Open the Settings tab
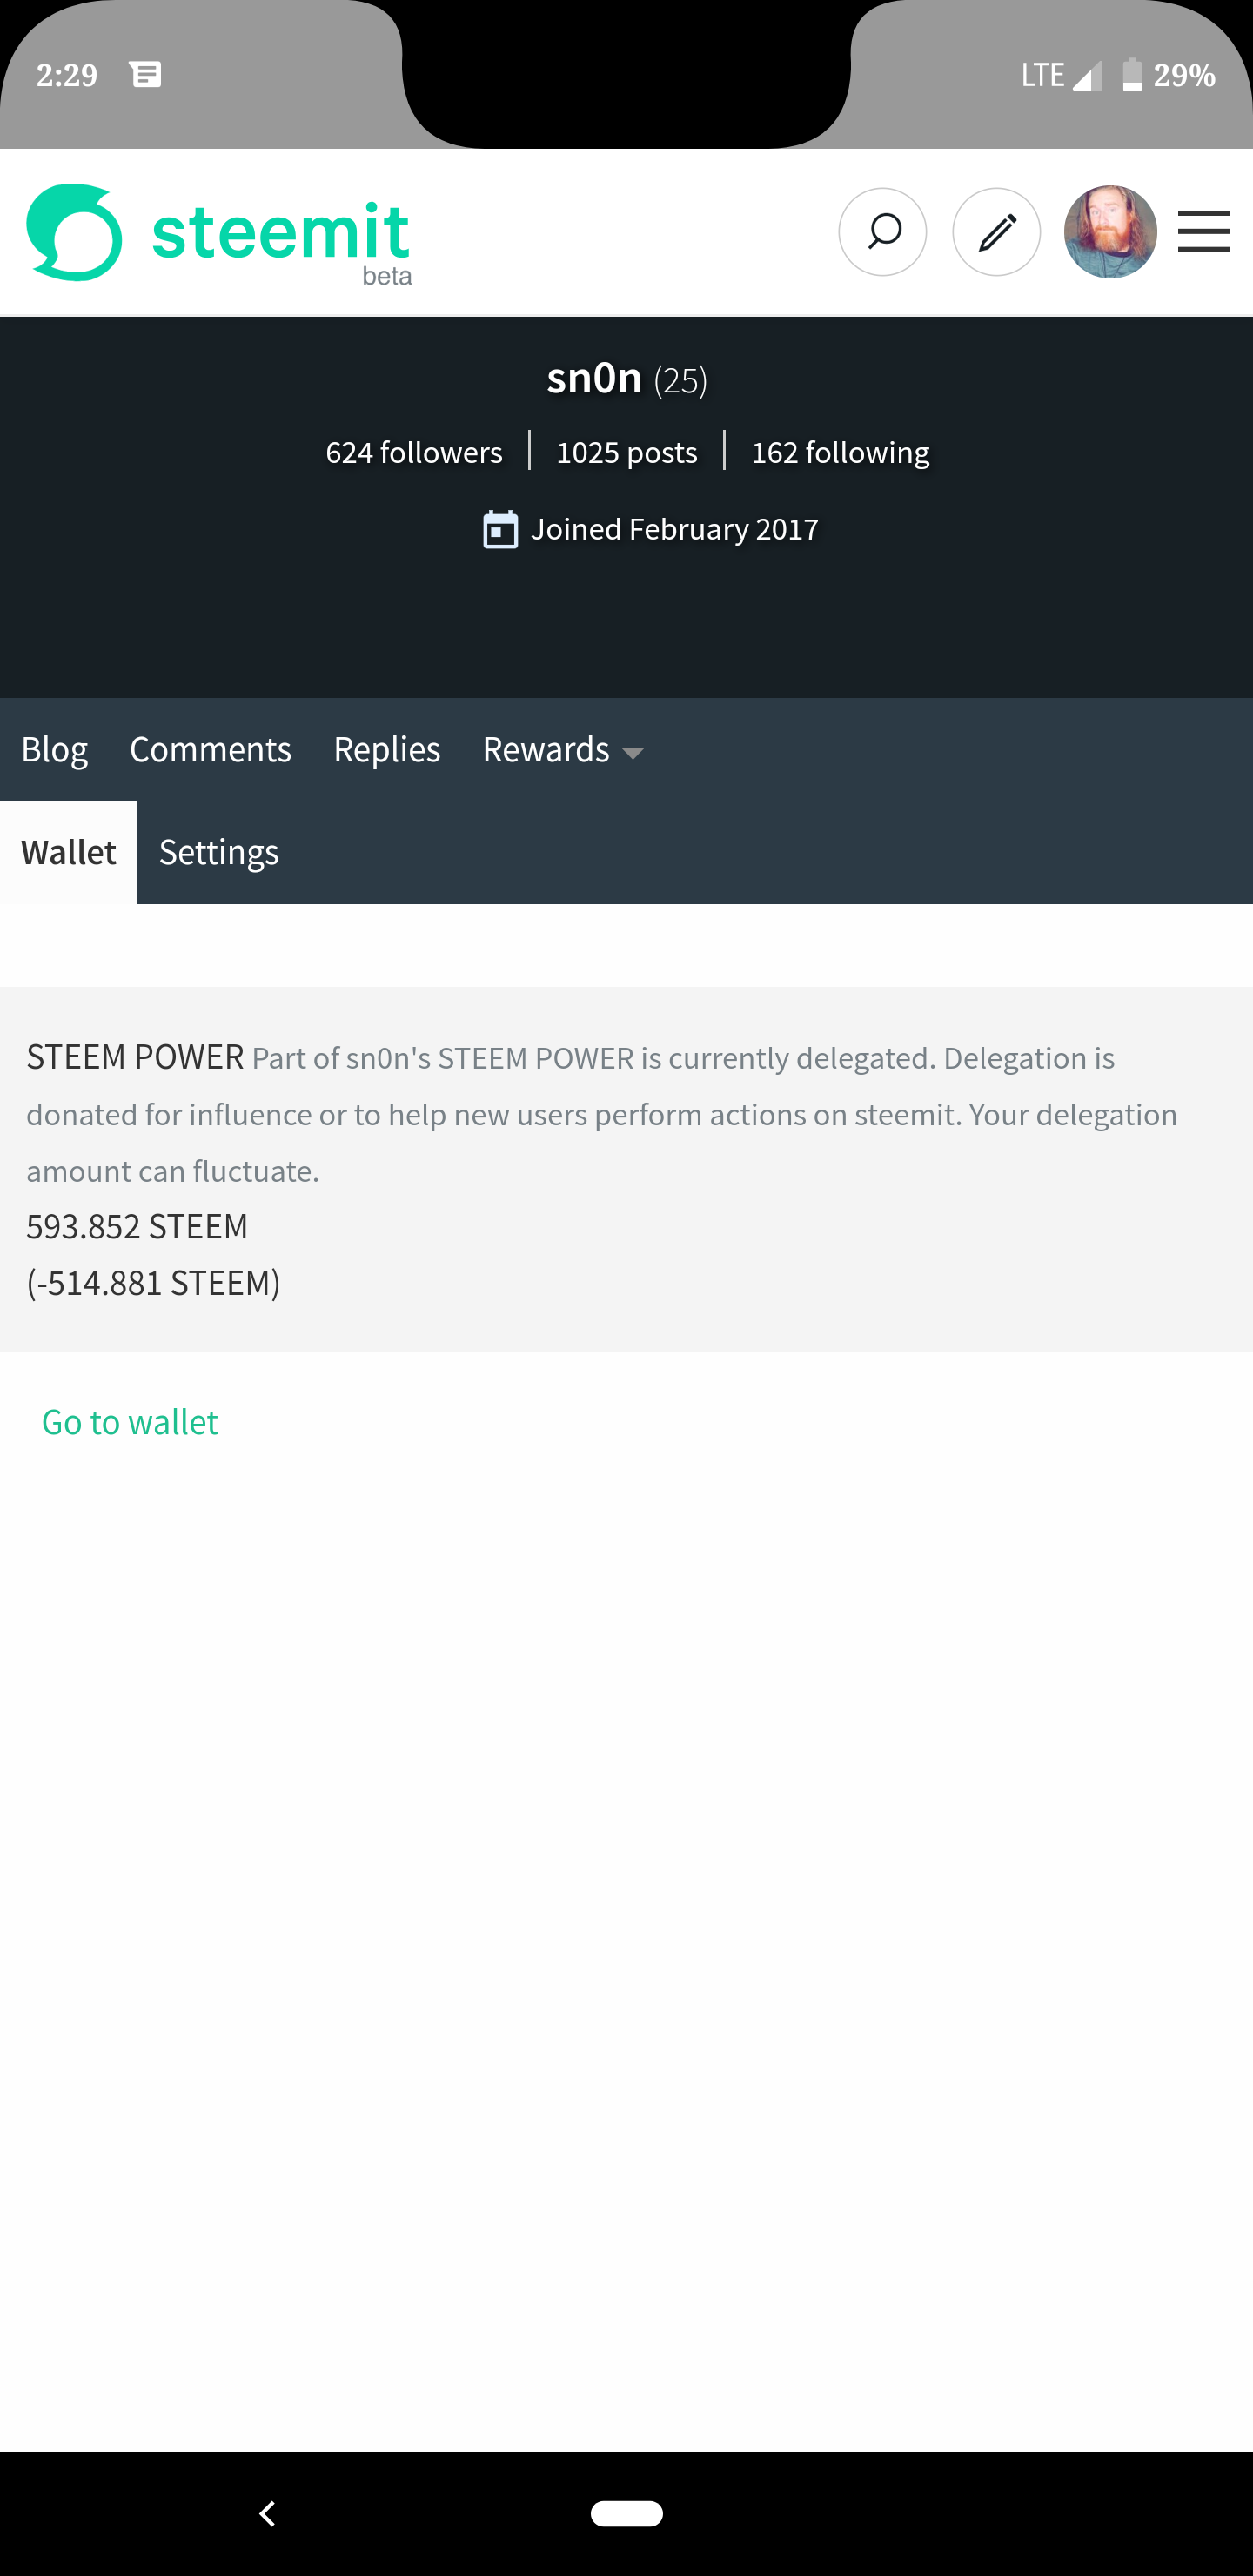The height and width of the screenshot is (2576, 1253). 219,852
